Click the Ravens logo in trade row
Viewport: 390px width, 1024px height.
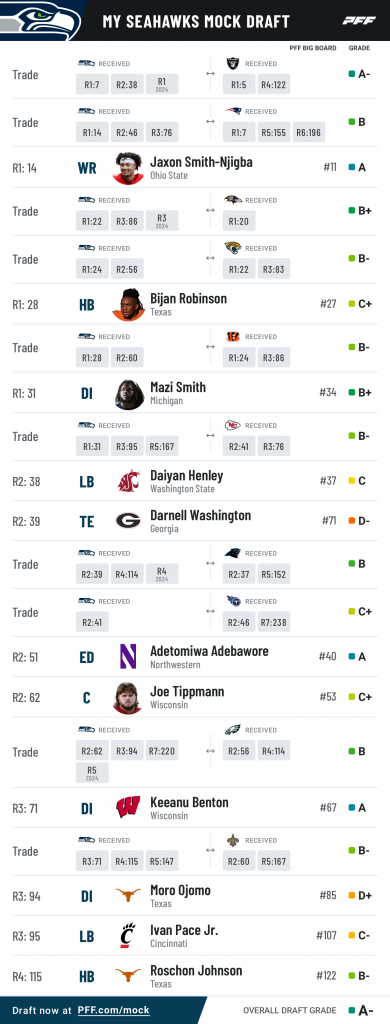(x=233, y=200)
